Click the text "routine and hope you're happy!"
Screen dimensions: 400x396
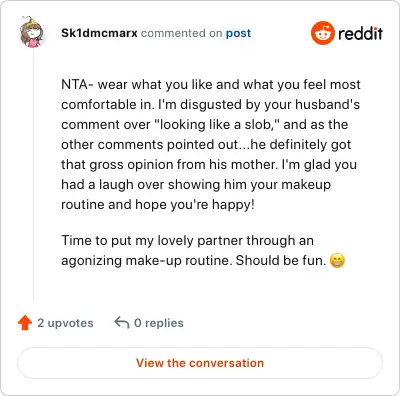pos(158,204)
